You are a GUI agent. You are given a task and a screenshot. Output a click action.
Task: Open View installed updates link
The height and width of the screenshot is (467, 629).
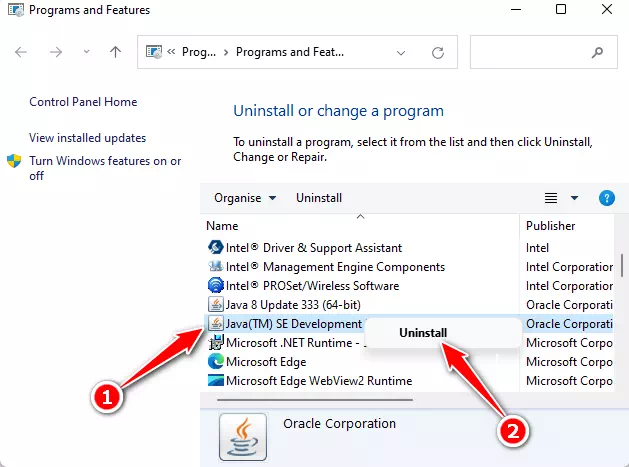click(87, 138)
